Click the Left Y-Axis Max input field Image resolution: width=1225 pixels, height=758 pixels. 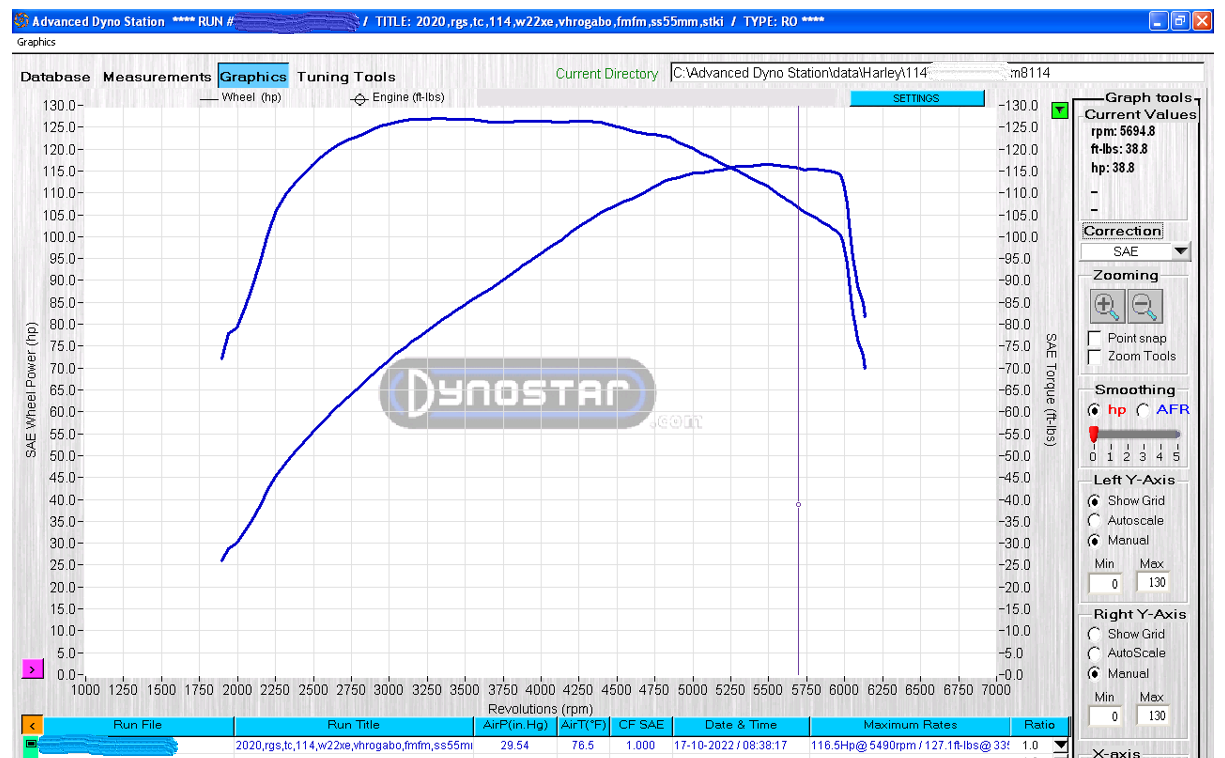(x=1151, y=583)
